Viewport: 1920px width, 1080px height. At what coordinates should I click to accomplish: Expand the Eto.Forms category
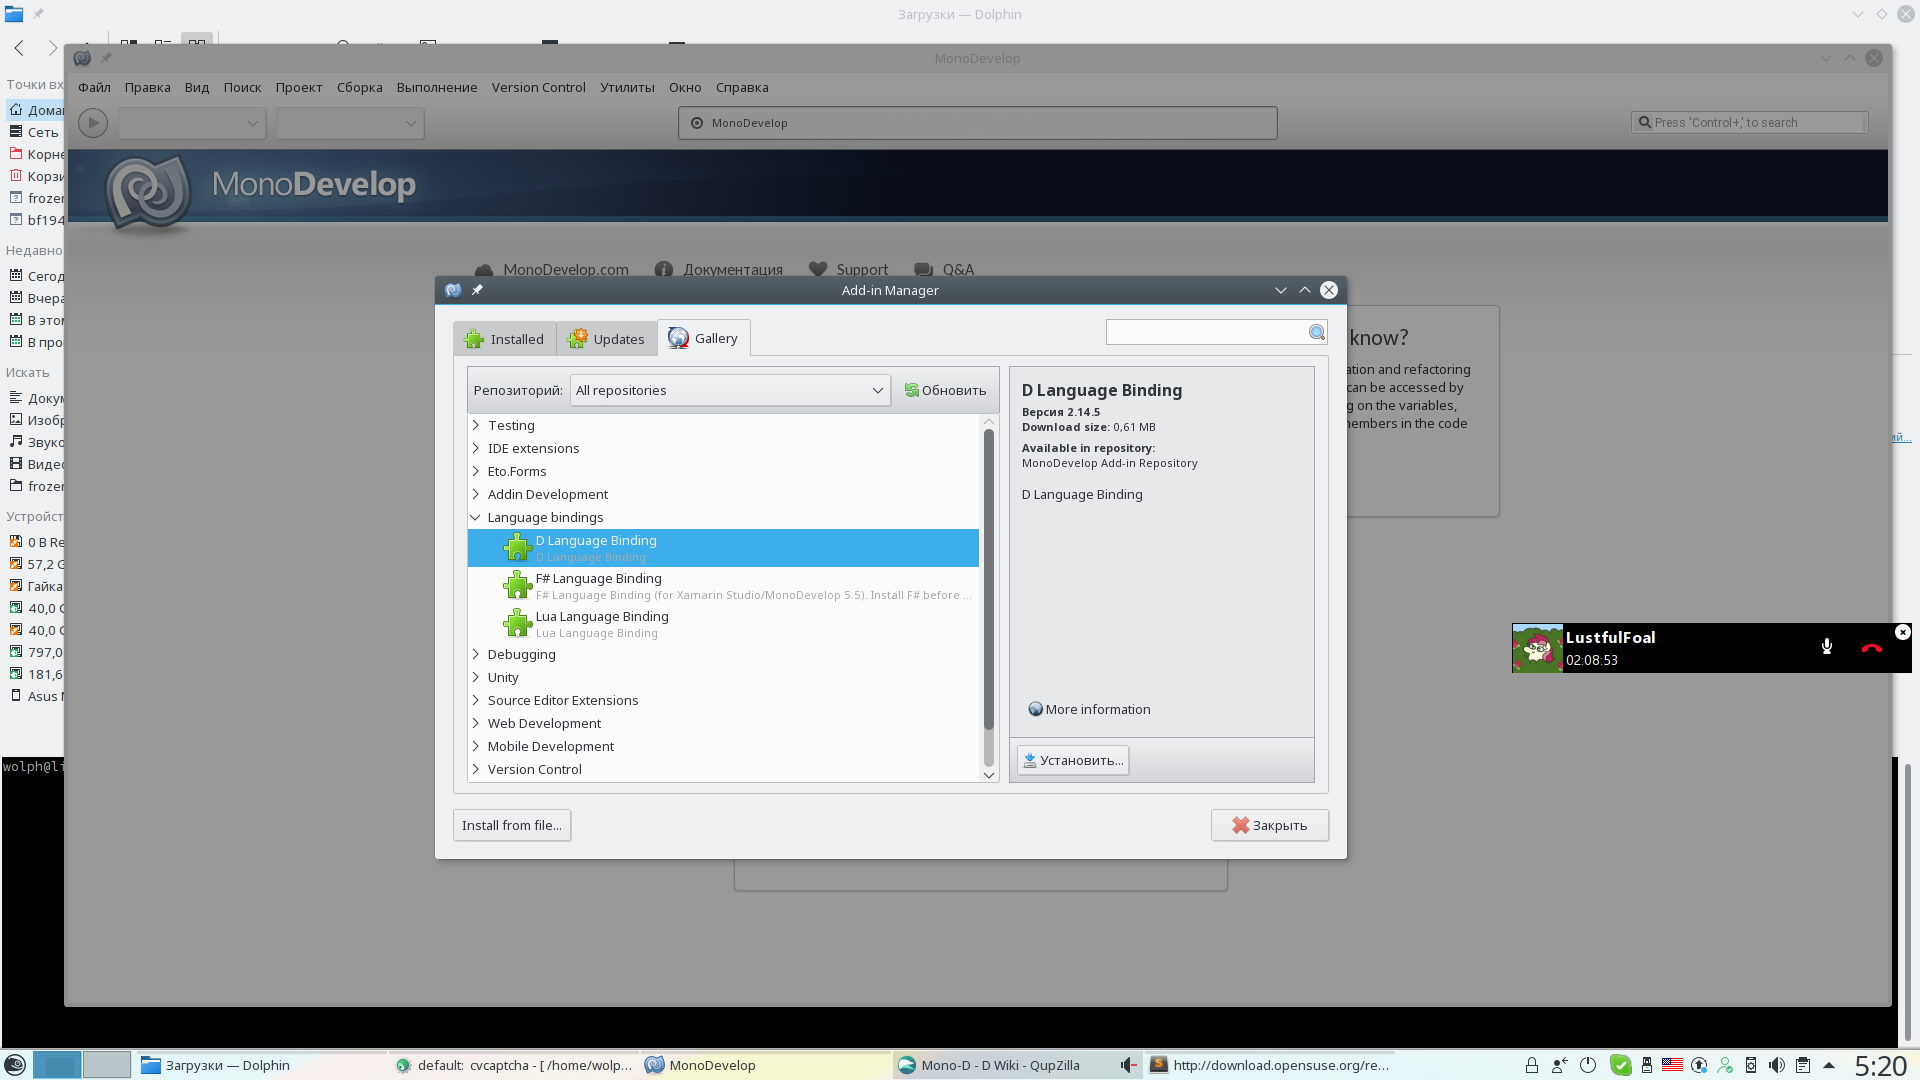coord(476,471)
